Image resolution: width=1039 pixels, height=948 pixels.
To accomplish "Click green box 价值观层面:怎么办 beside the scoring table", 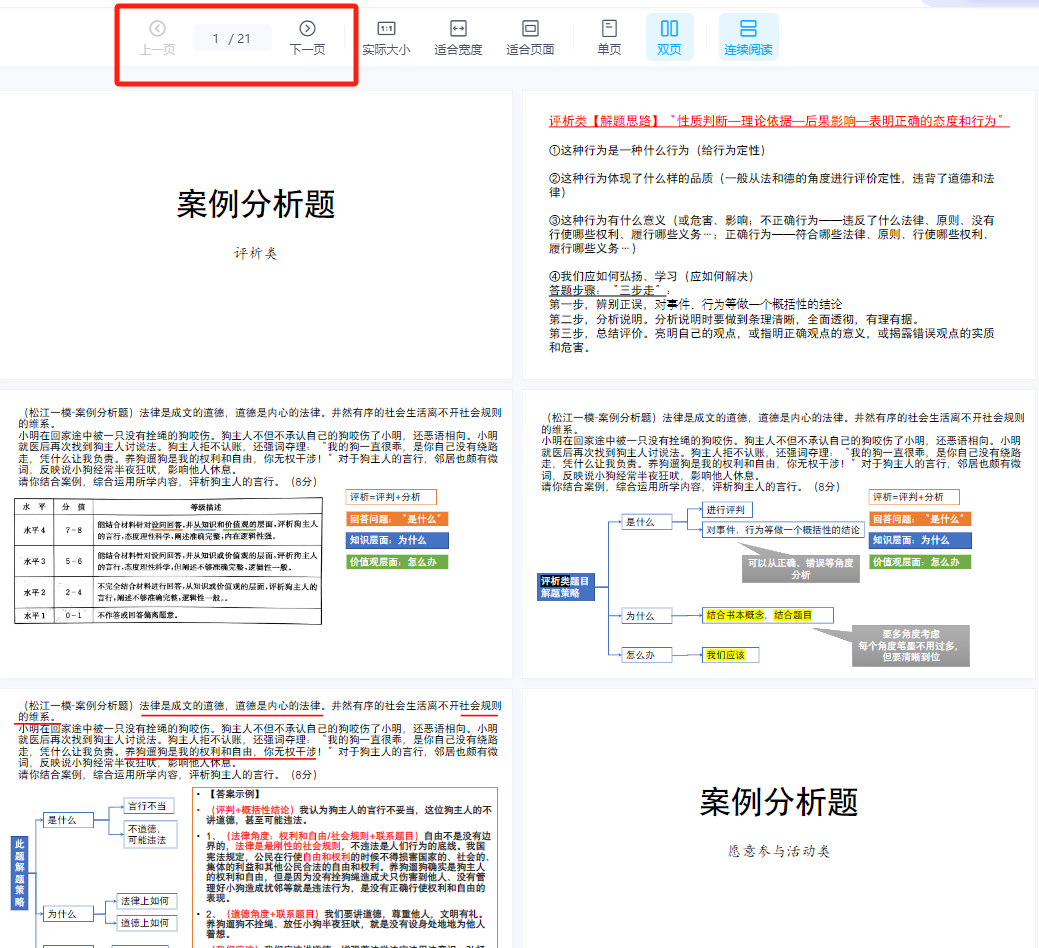I will [x=396, y=562].
